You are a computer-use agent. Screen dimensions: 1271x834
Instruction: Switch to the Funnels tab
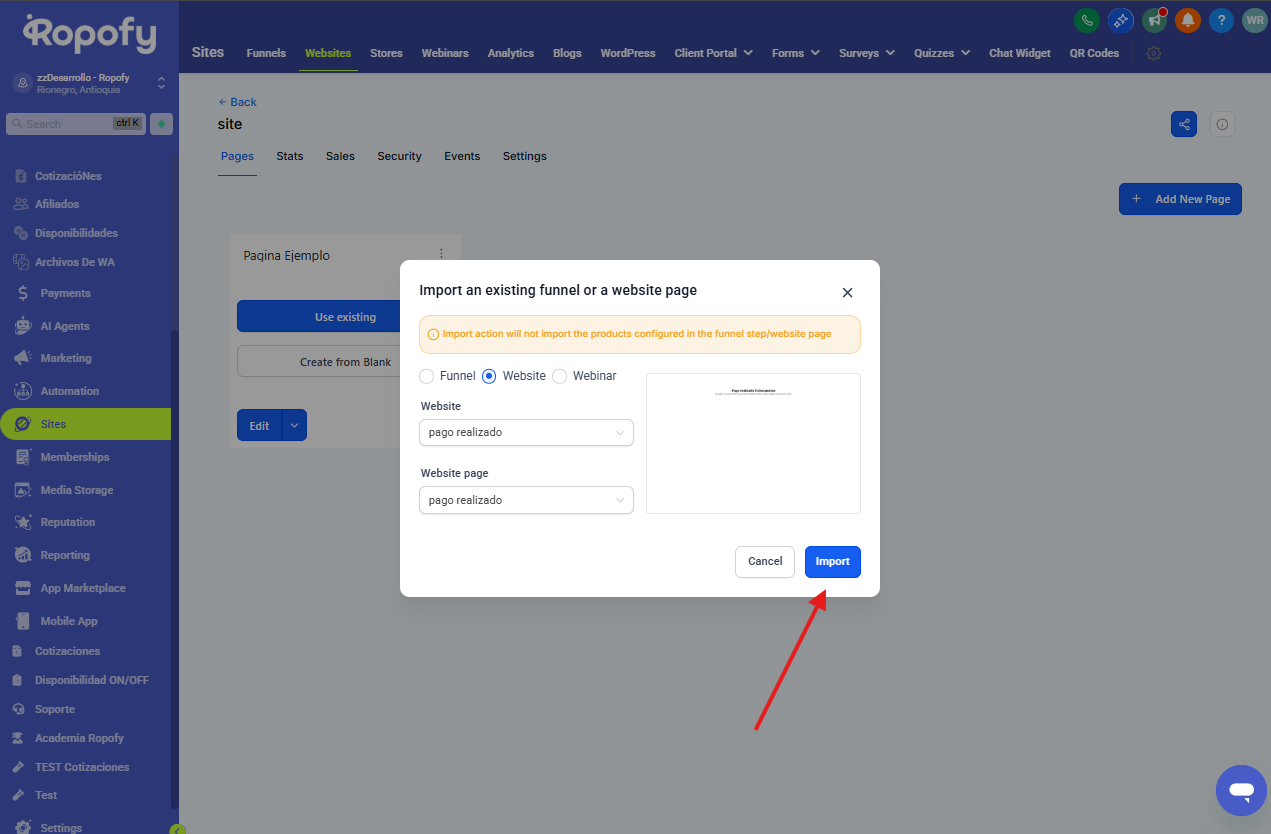point(266,53)
